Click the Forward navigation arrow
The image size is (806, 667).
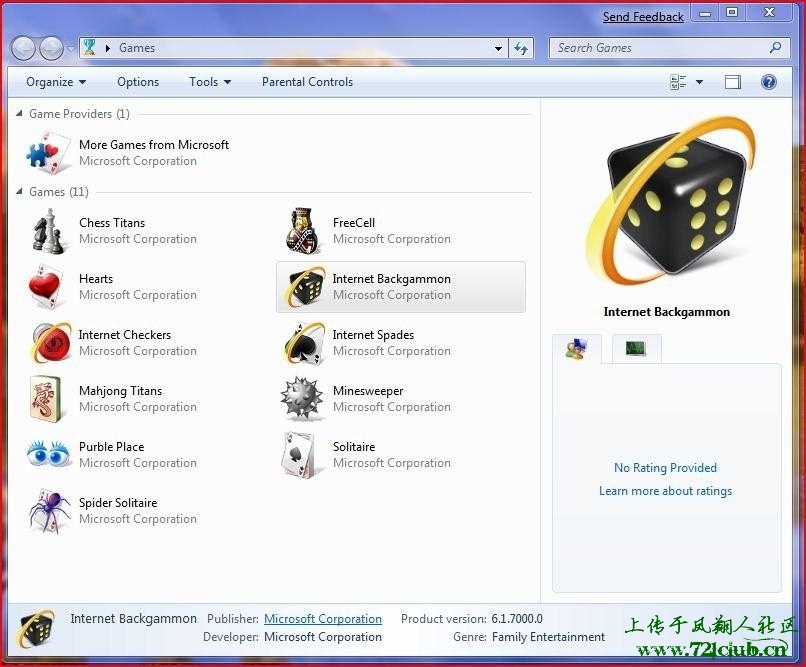click(51, 49)
